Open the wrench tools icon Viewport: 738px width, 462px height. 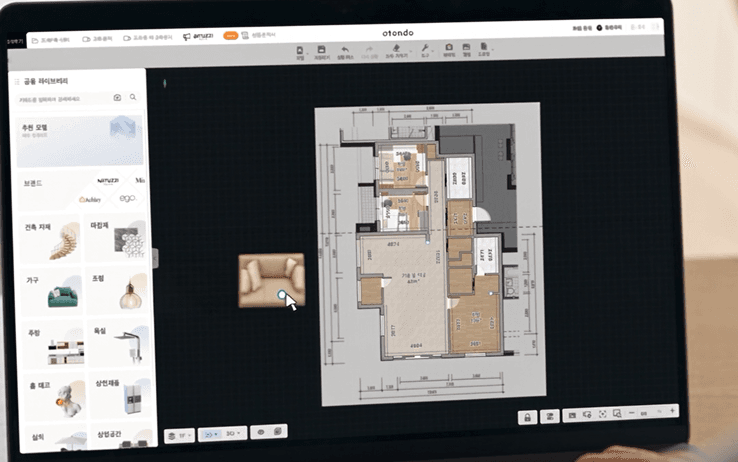tap(425, 48)
